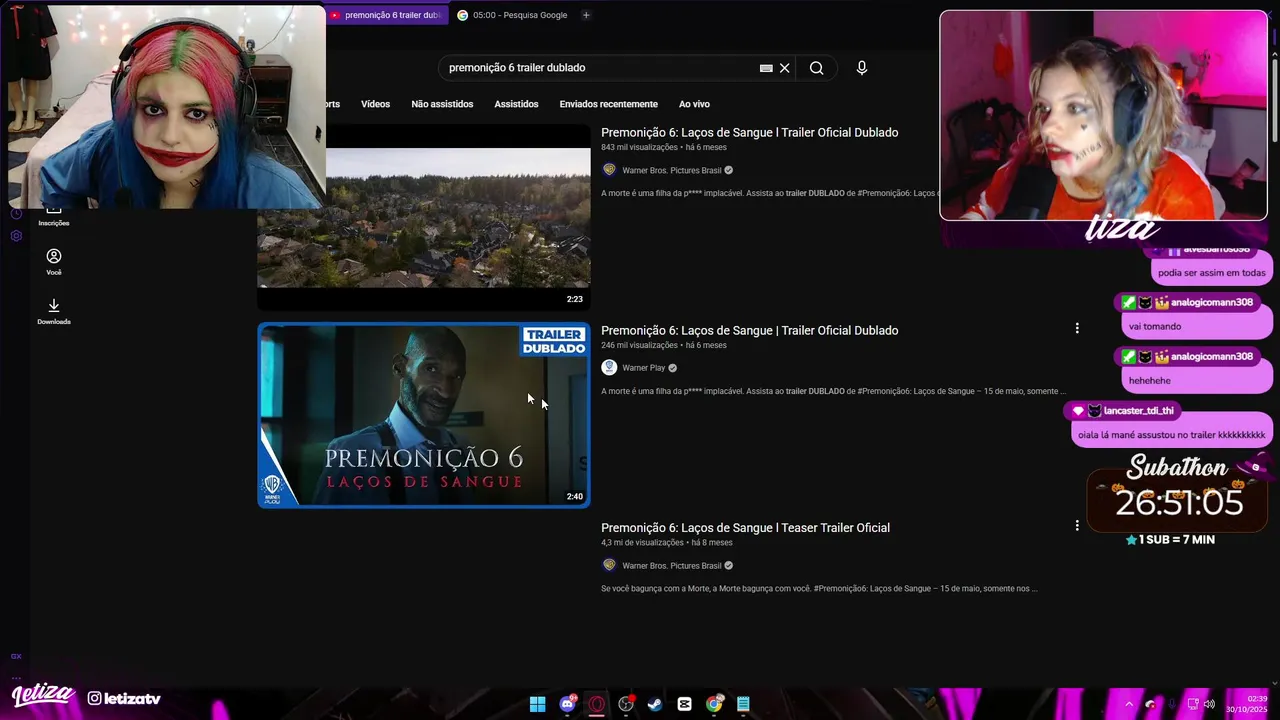Screen dimensions: 1280x720
Task: Click chat message hehehehe
Action: pos(1150,380)
